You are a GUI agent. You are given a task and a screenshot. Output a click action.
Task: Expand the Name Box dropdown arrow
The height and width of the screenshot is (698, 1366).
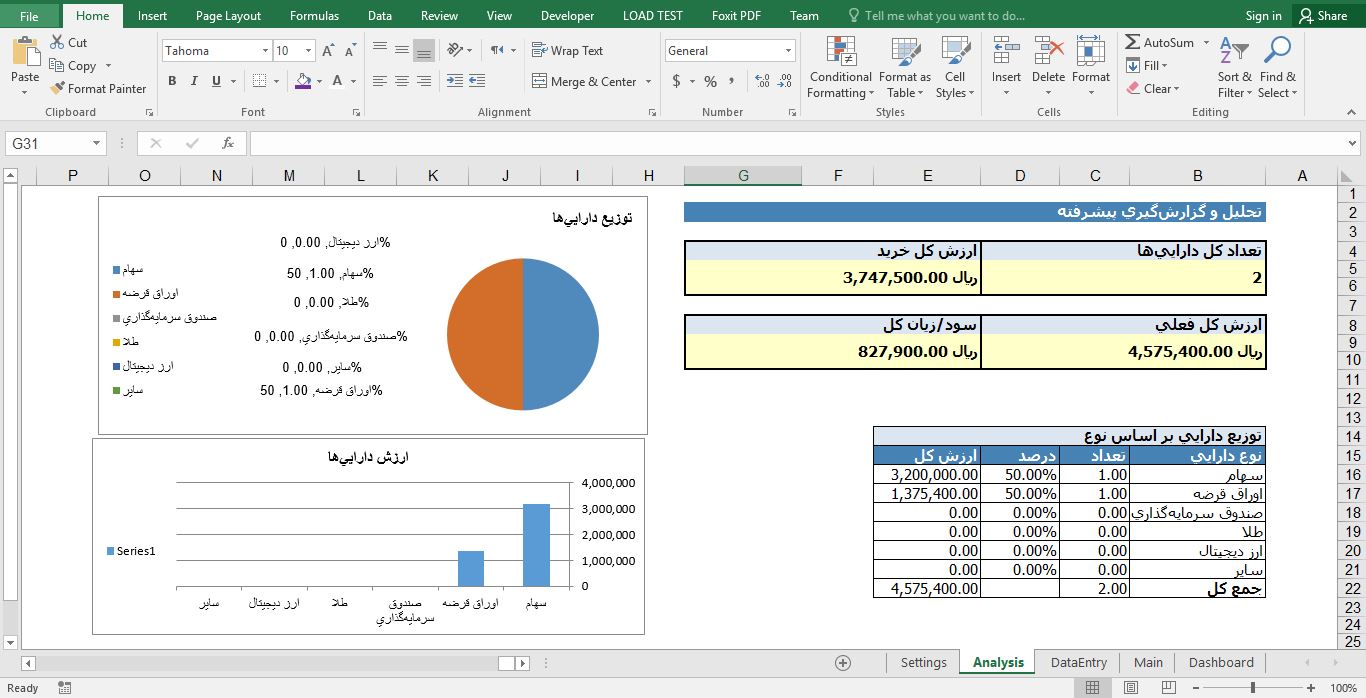pos(96,144)
